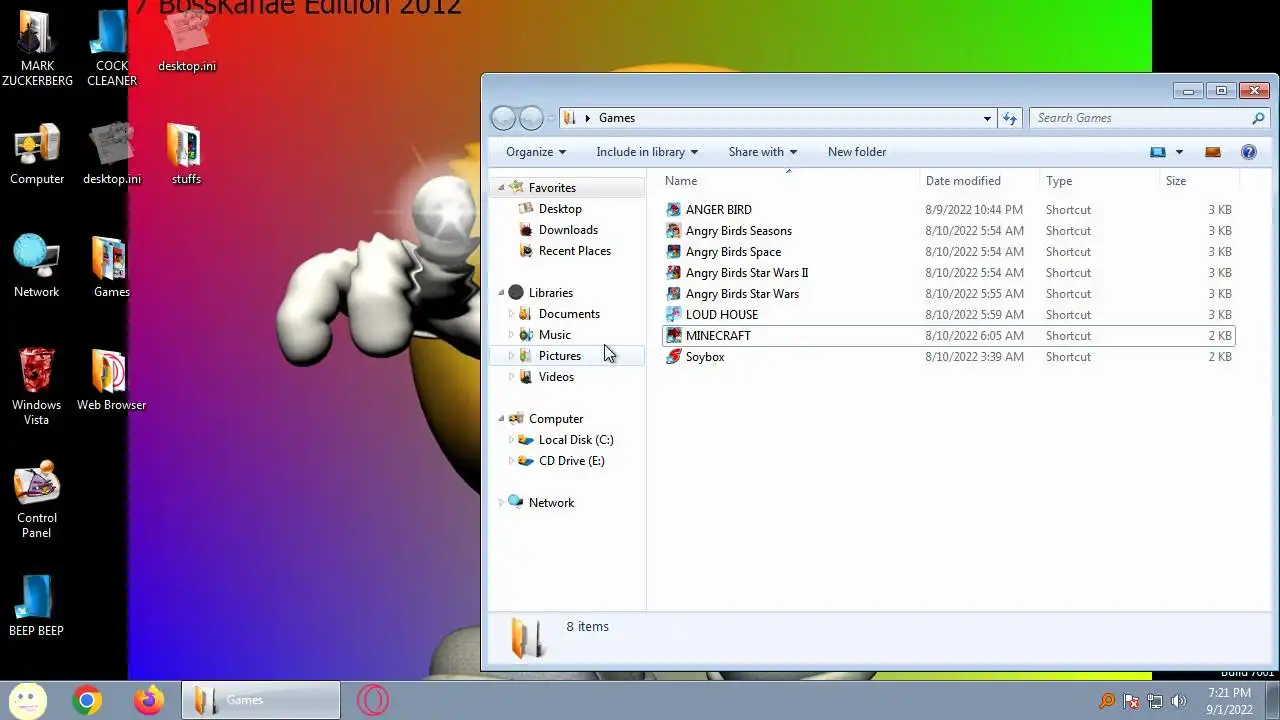Select desktop.ini icon beside the stuffs folder

[x=112, y=155]
